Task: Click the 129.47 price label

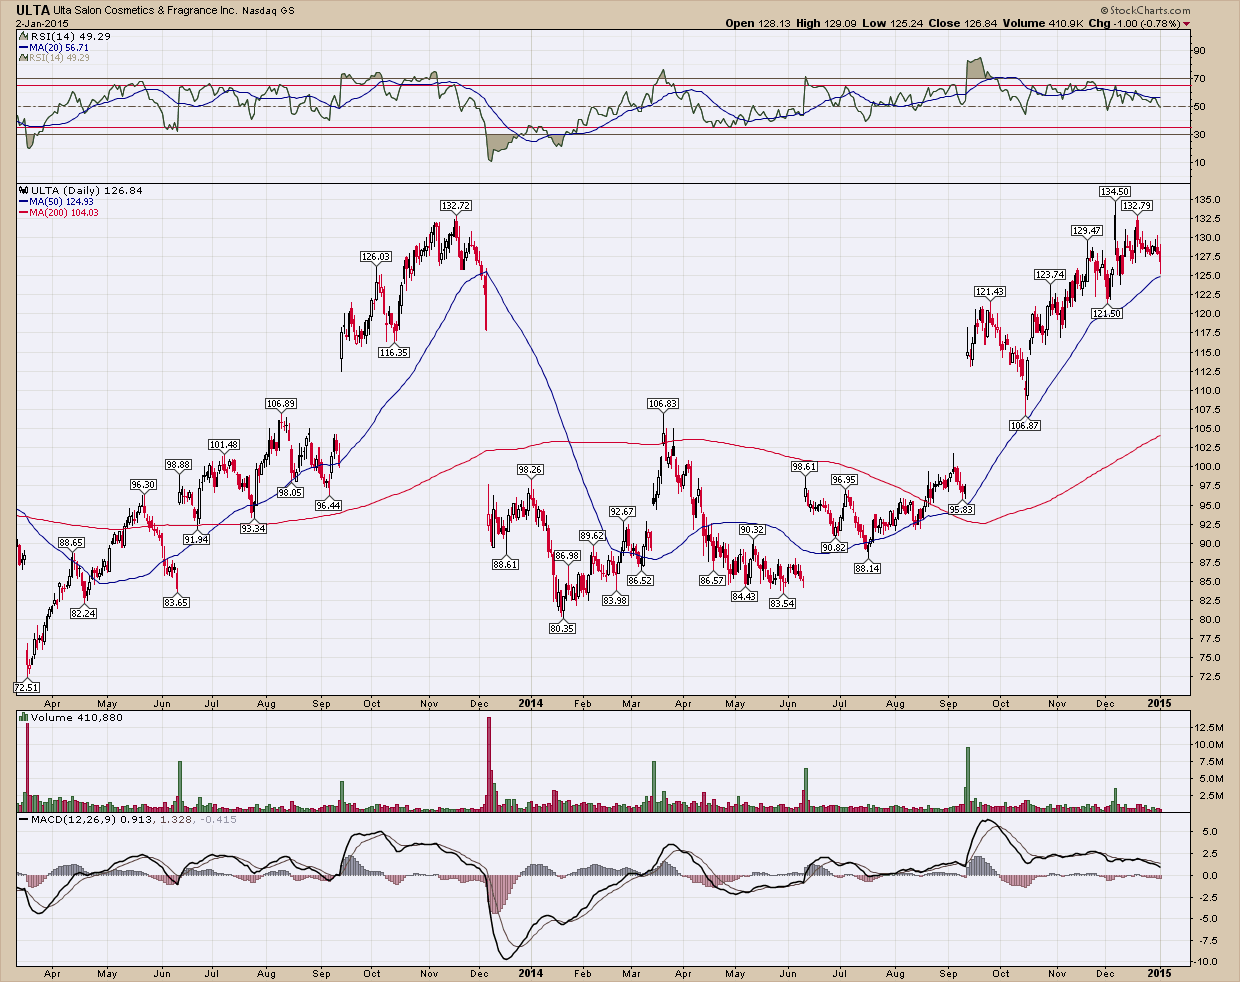Action: tap(1087, 230)
